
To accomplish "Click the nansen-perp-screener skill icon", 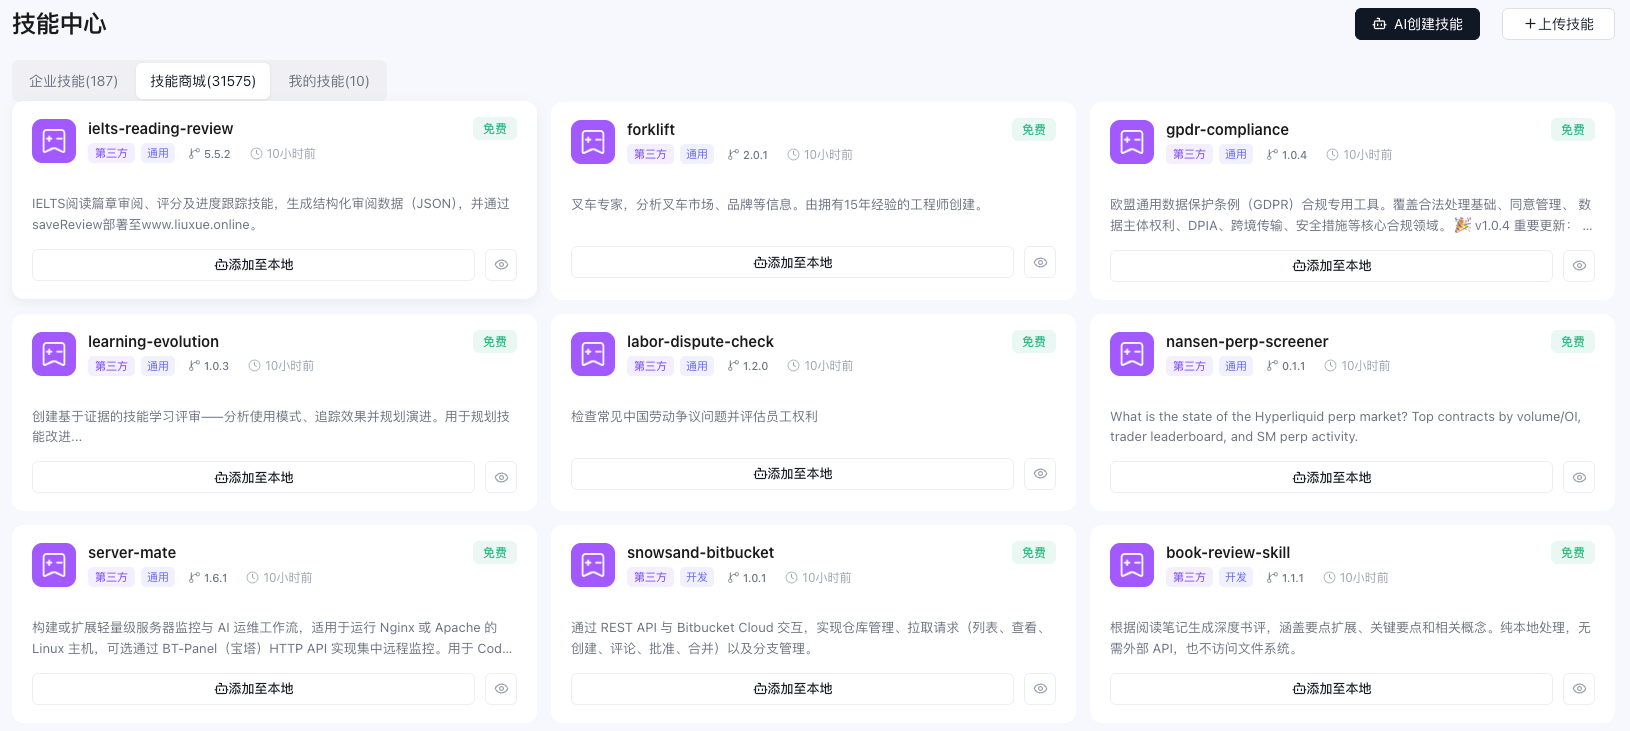I will (x=1132, y=354).
